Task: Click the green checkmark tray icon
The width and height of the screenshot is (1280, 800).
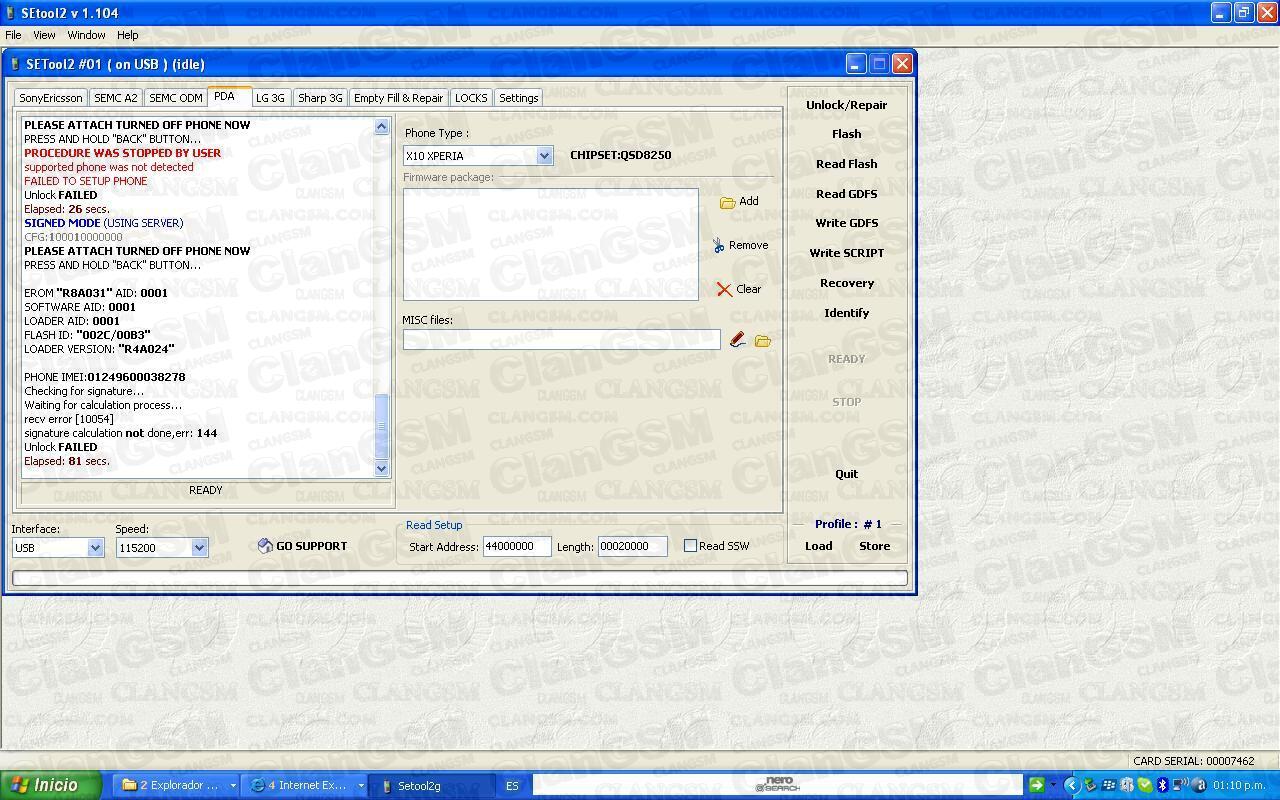Action: click(1145, 785)
